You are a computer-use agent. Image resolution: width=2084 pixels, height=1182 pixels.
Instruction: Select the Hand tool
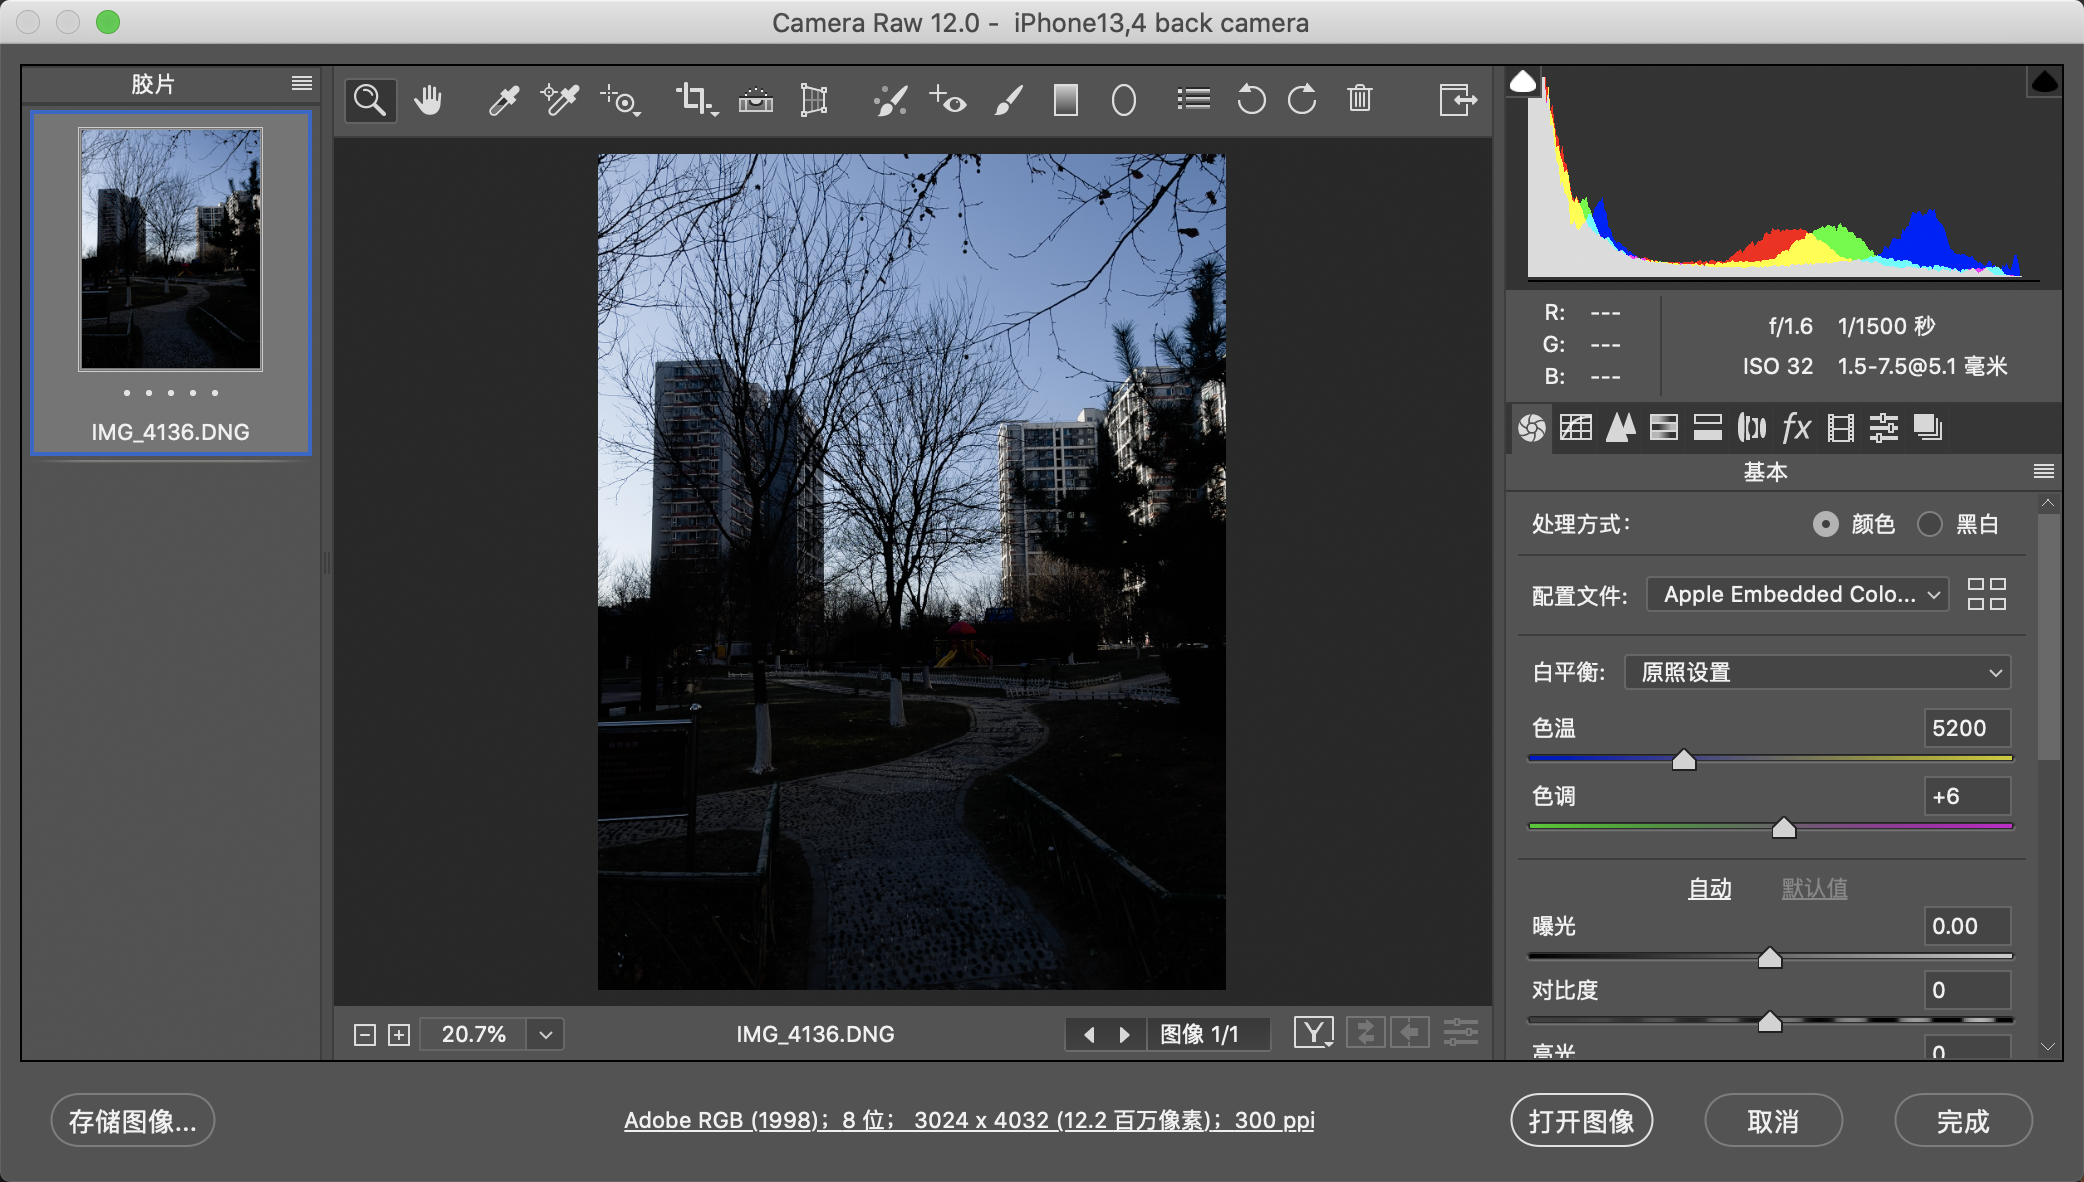pos(428,100)
